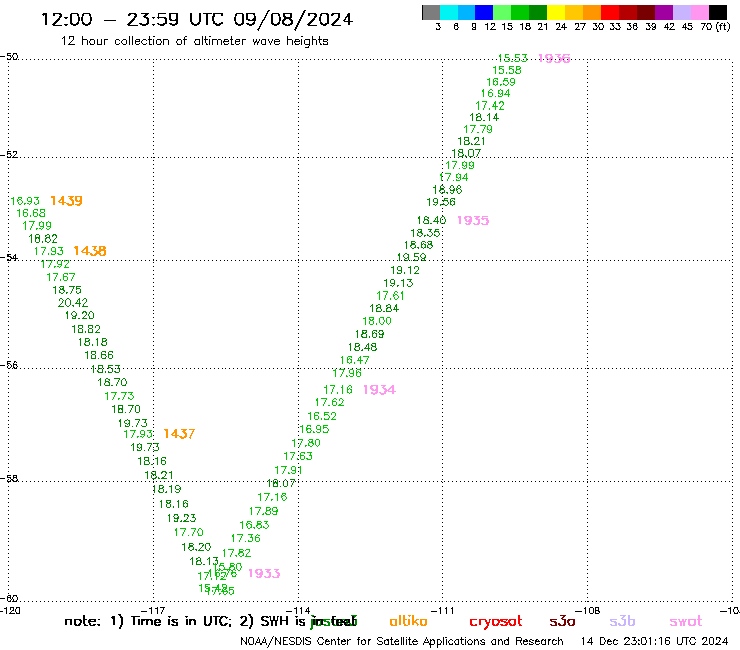Click the pink 1935 time label
Viewport: 740px width, 650px height.
pos(473,220)
